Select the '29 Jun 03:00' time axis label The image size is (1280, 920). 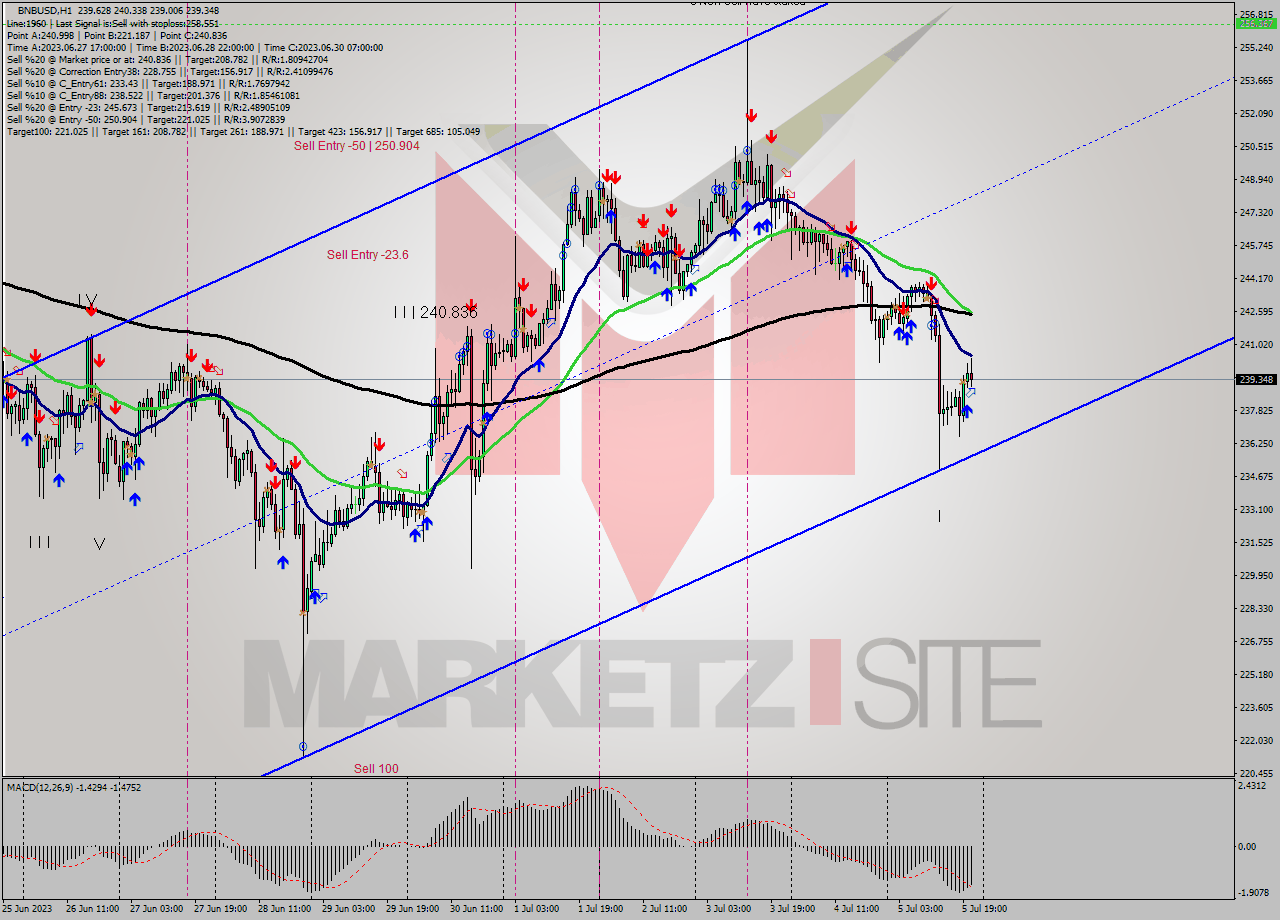pyautogui.click(x=349, y=909)
